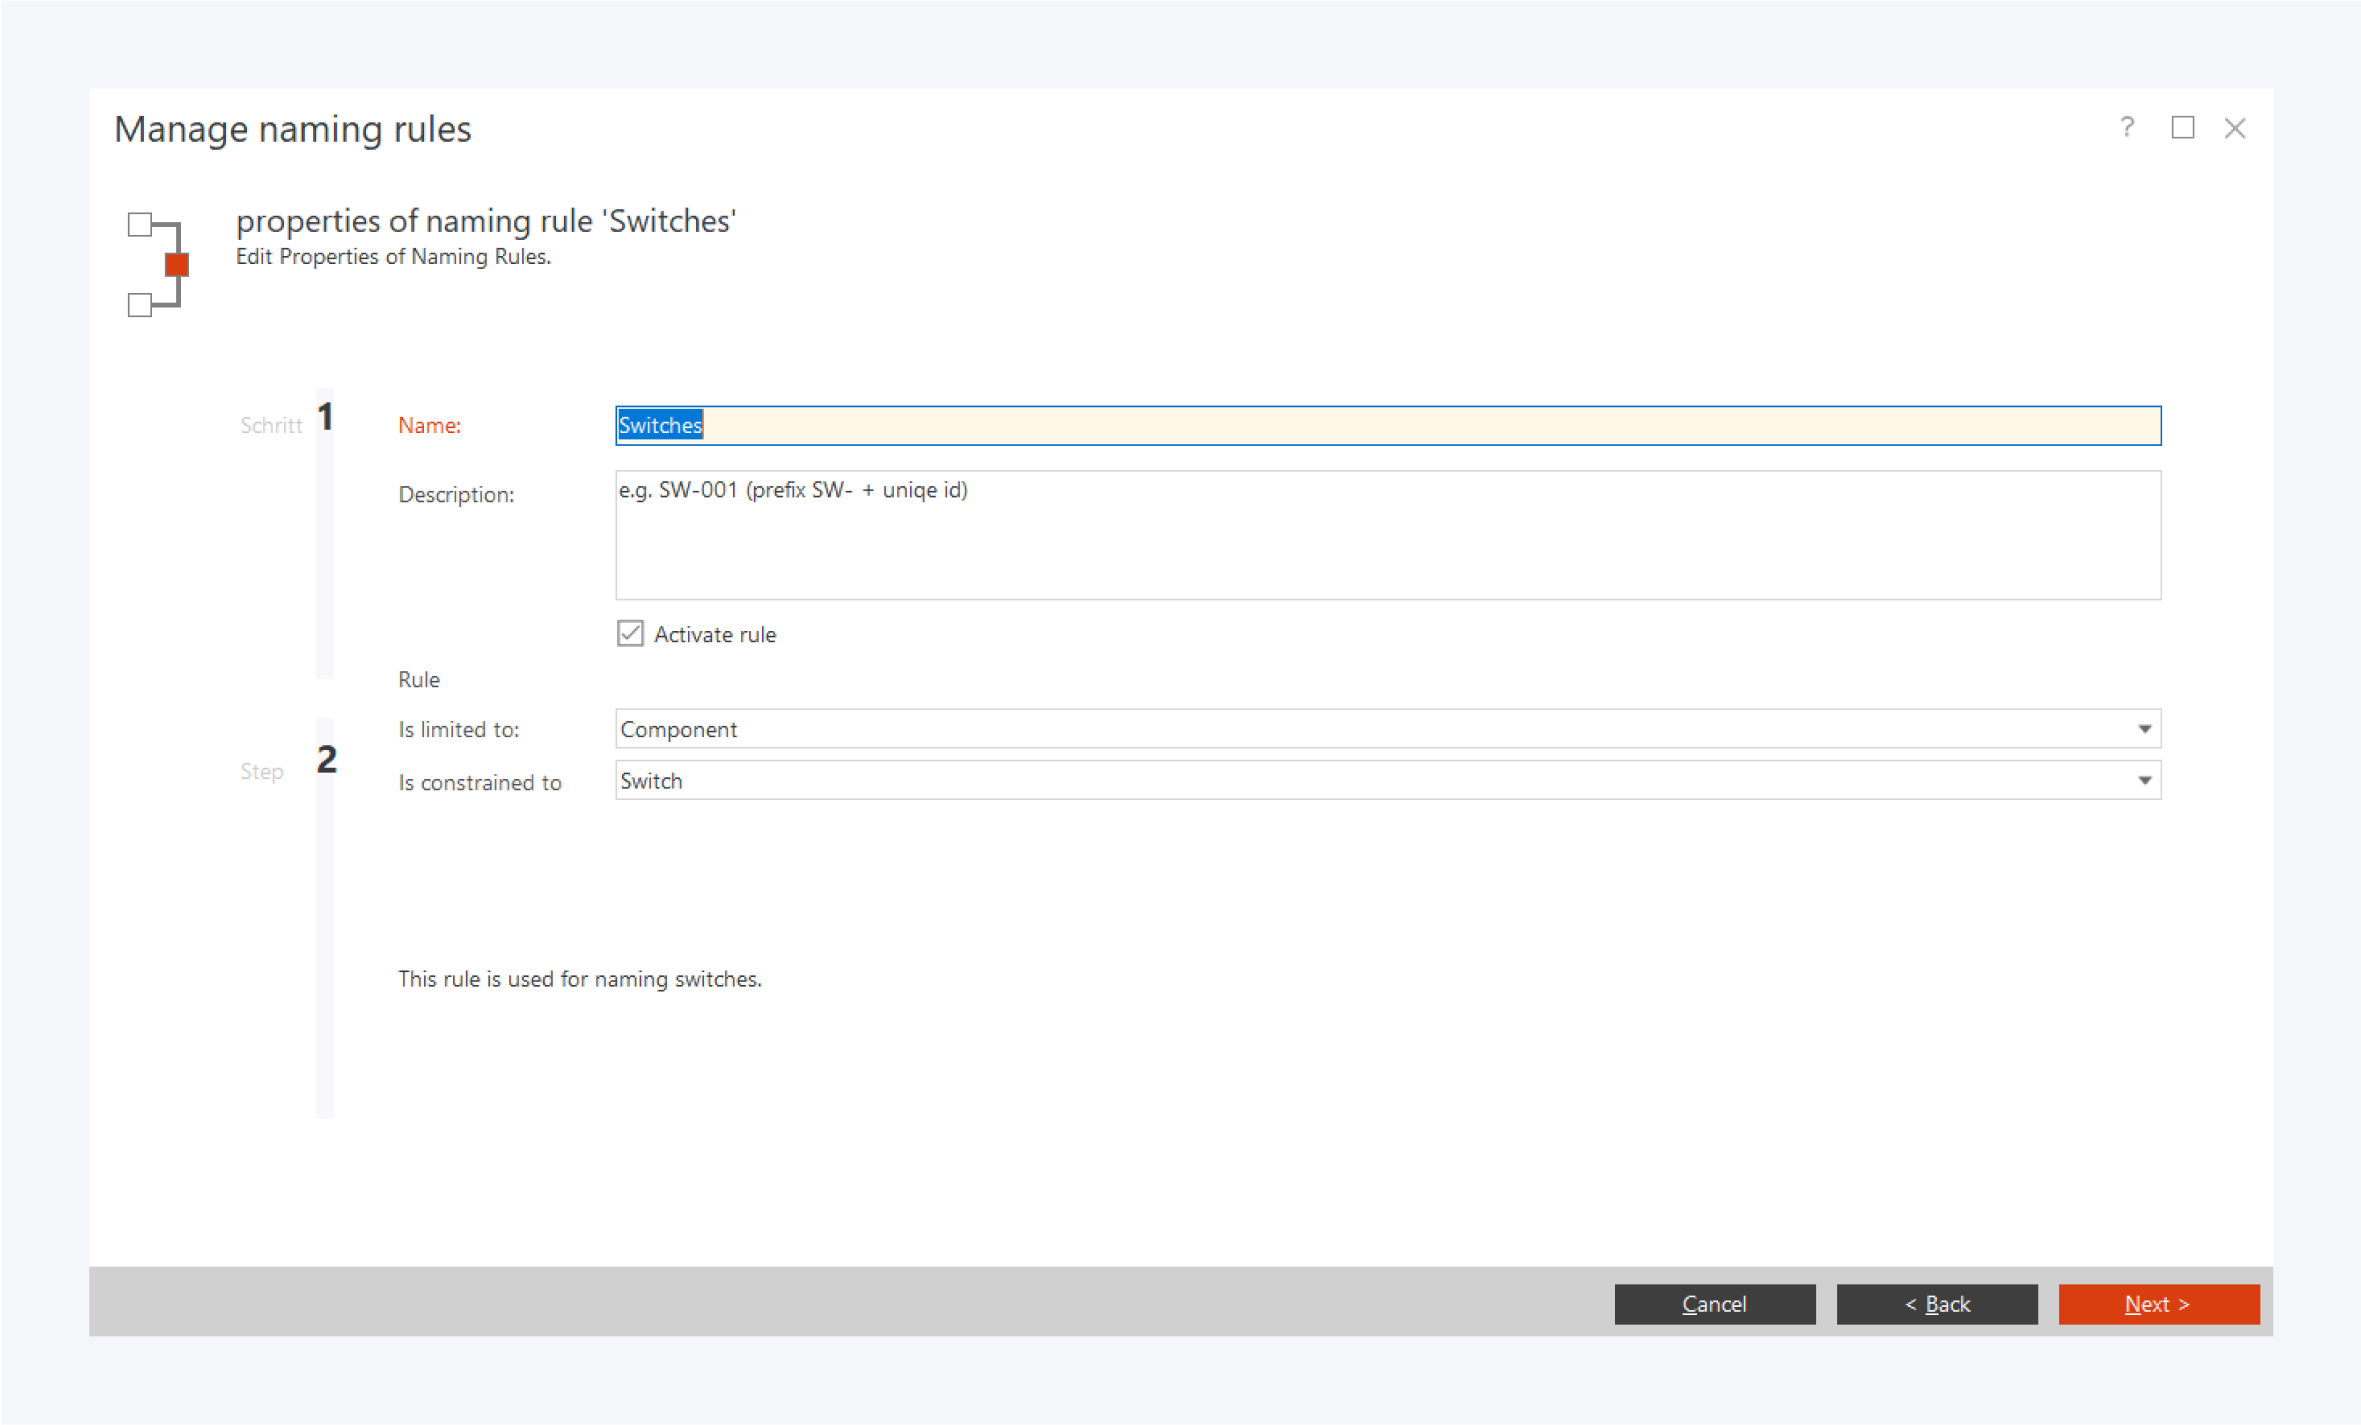This screenshot has width=2361, height=1425.
Task: Click the maximize window icon
Action: click(x=2182, y=127)
